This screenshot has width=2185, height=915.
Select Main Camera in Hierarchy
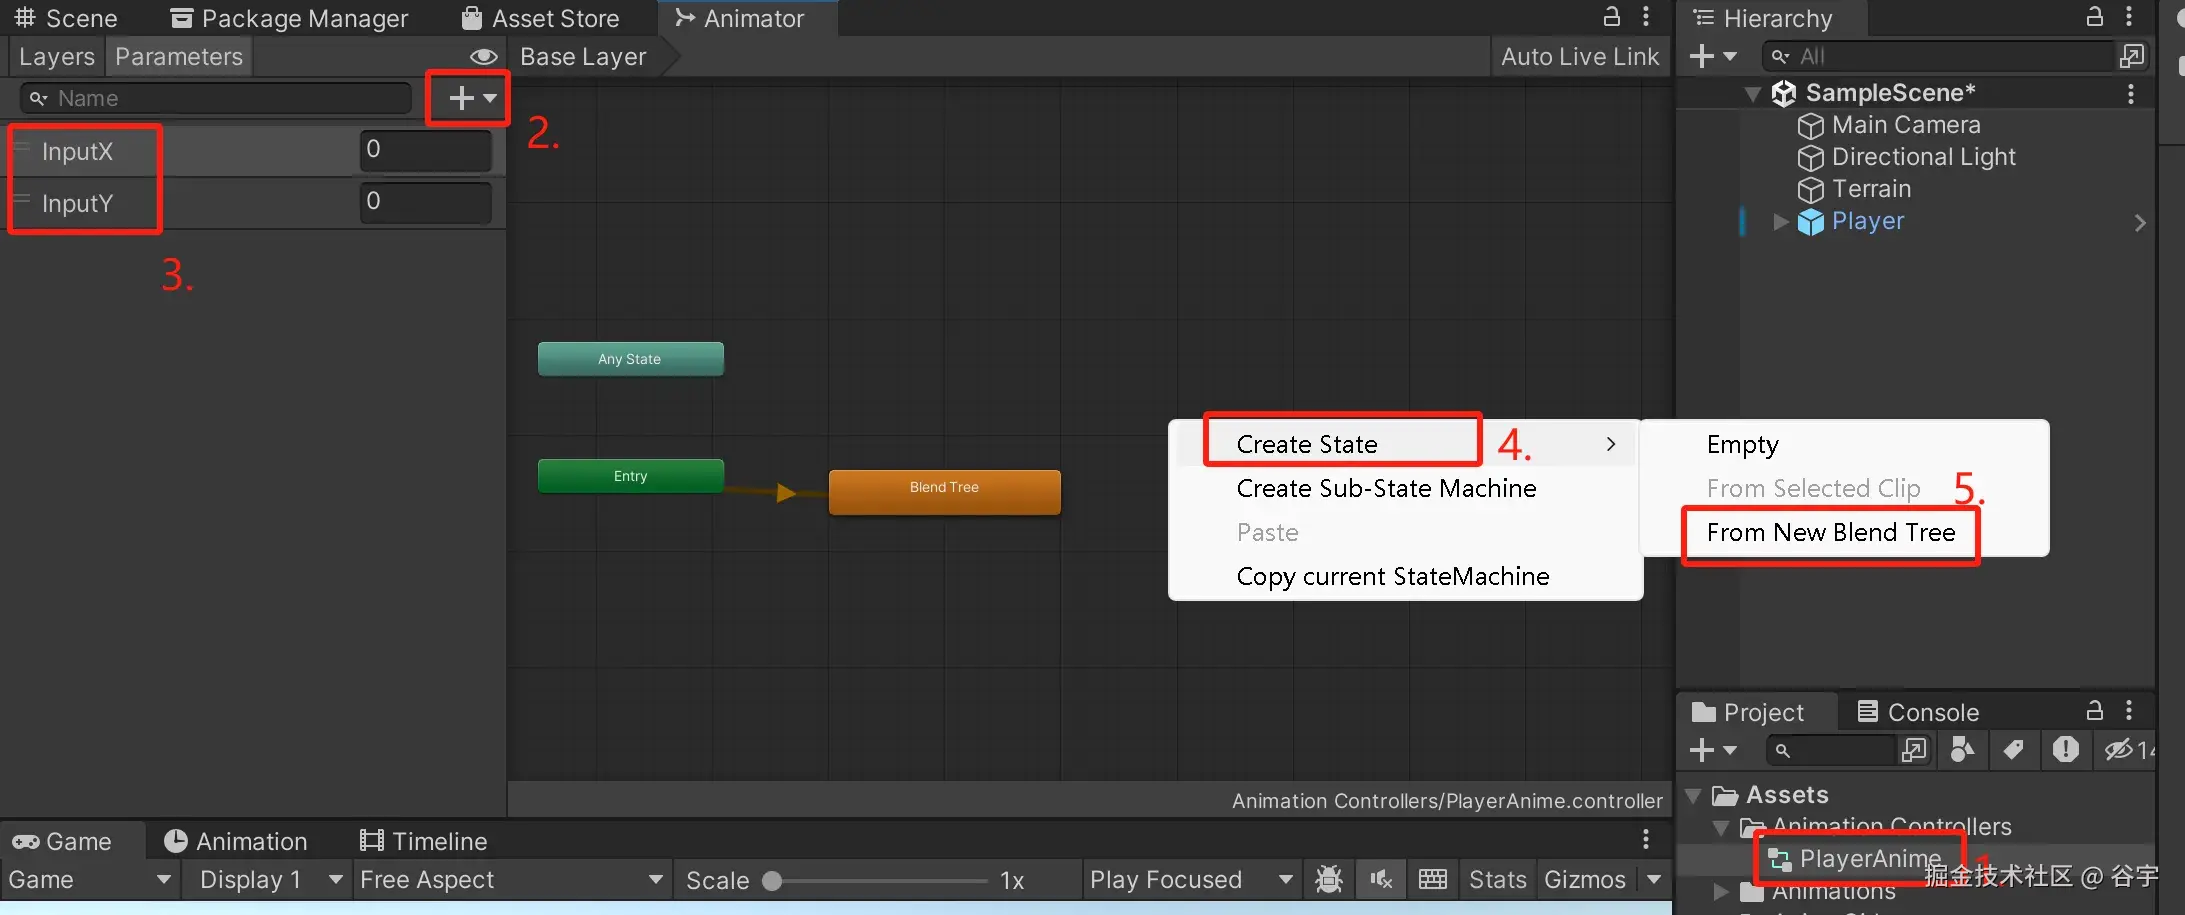1905,125
